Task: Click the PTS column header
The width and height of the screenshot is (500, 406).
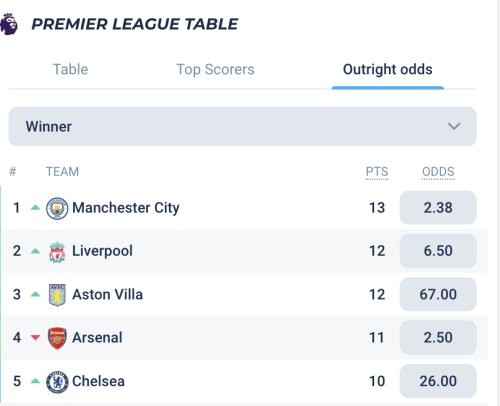Action: pos(377,172)
